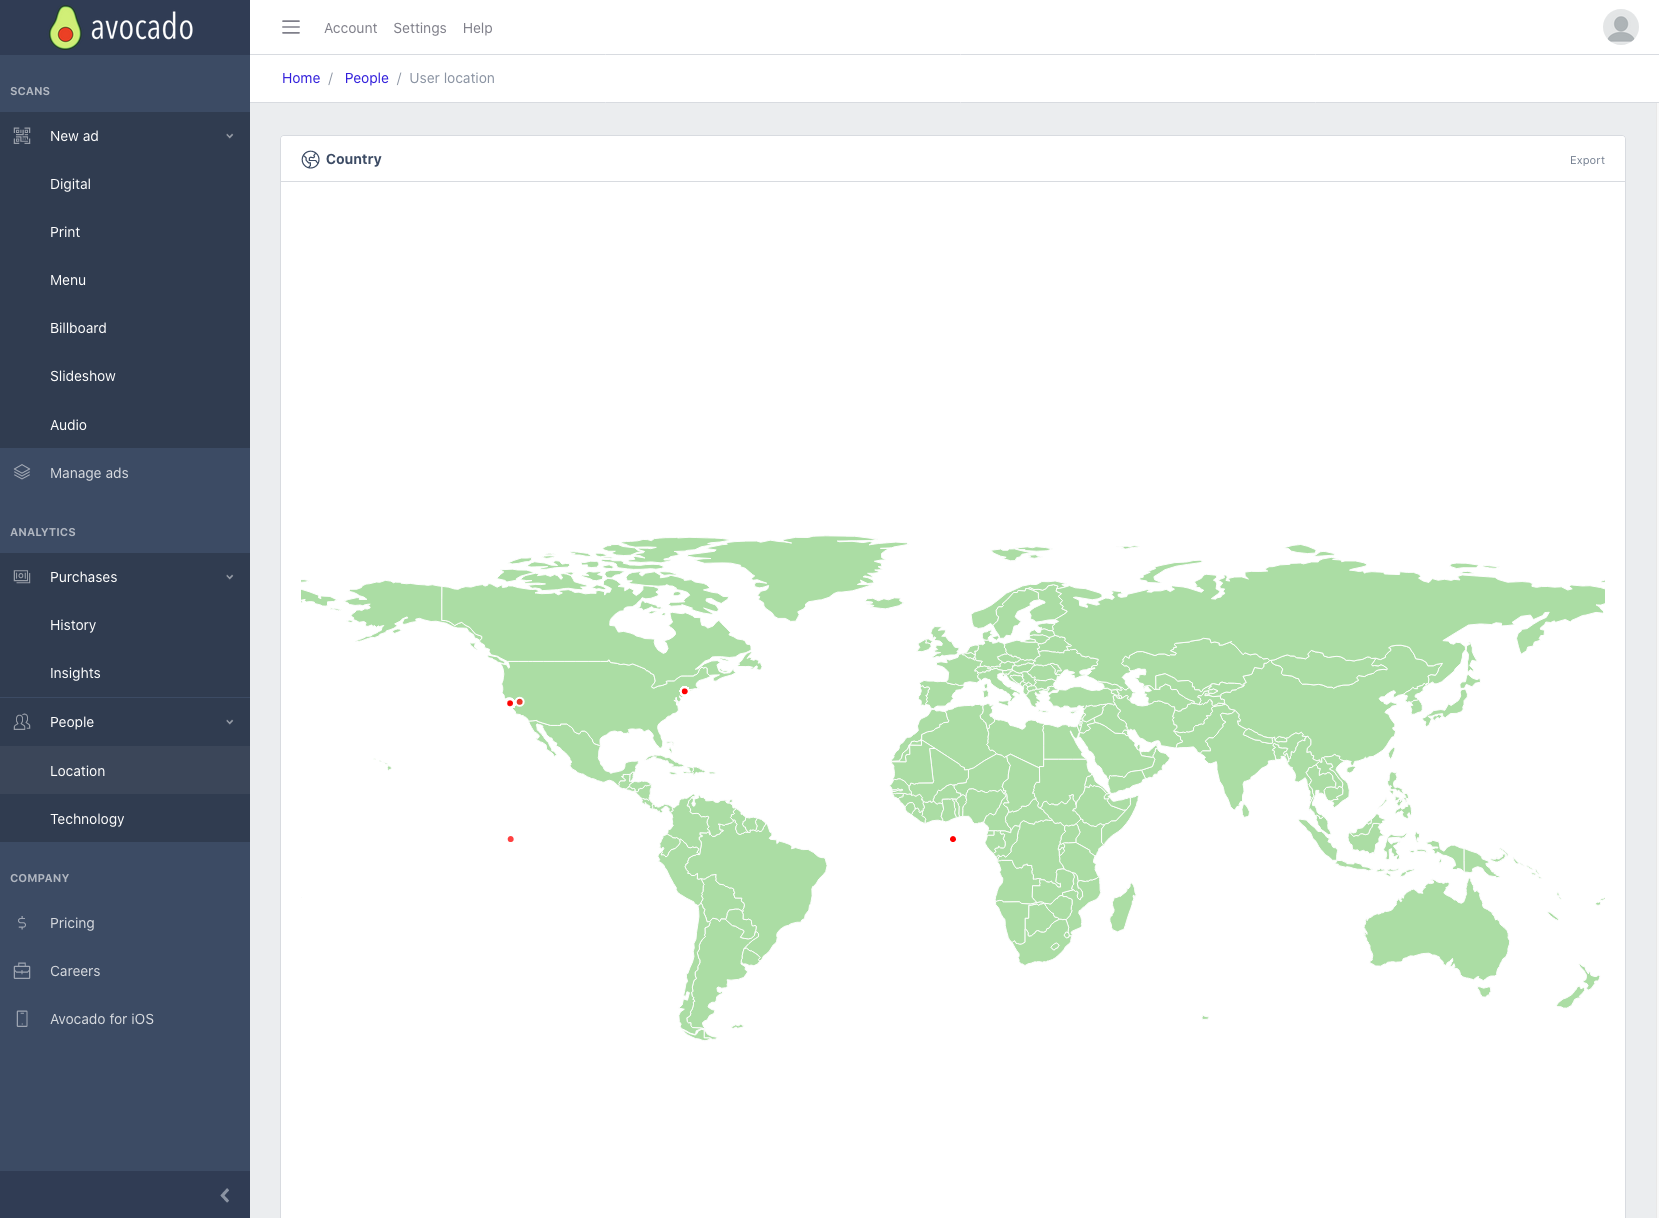Viewport: 1659px width, 1218px height.
Task: Open Manage ads page
Action: coord(125,473)
